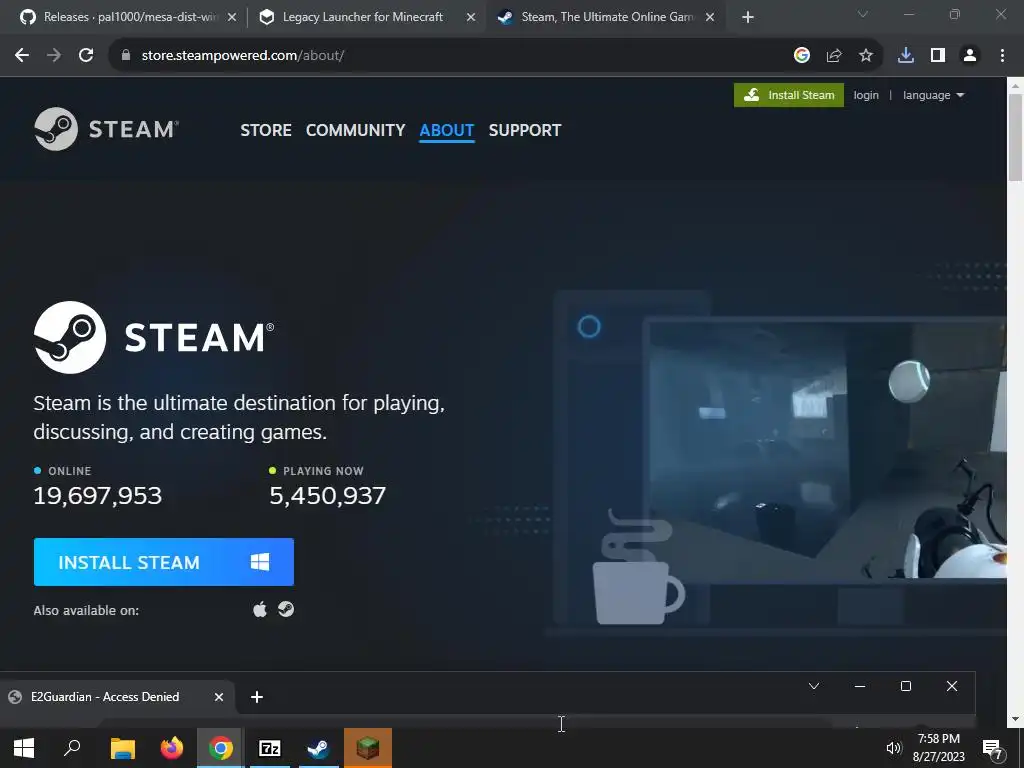Share this page via share icon
This screenshot has width=1024, height=768.
pos(834,56)
